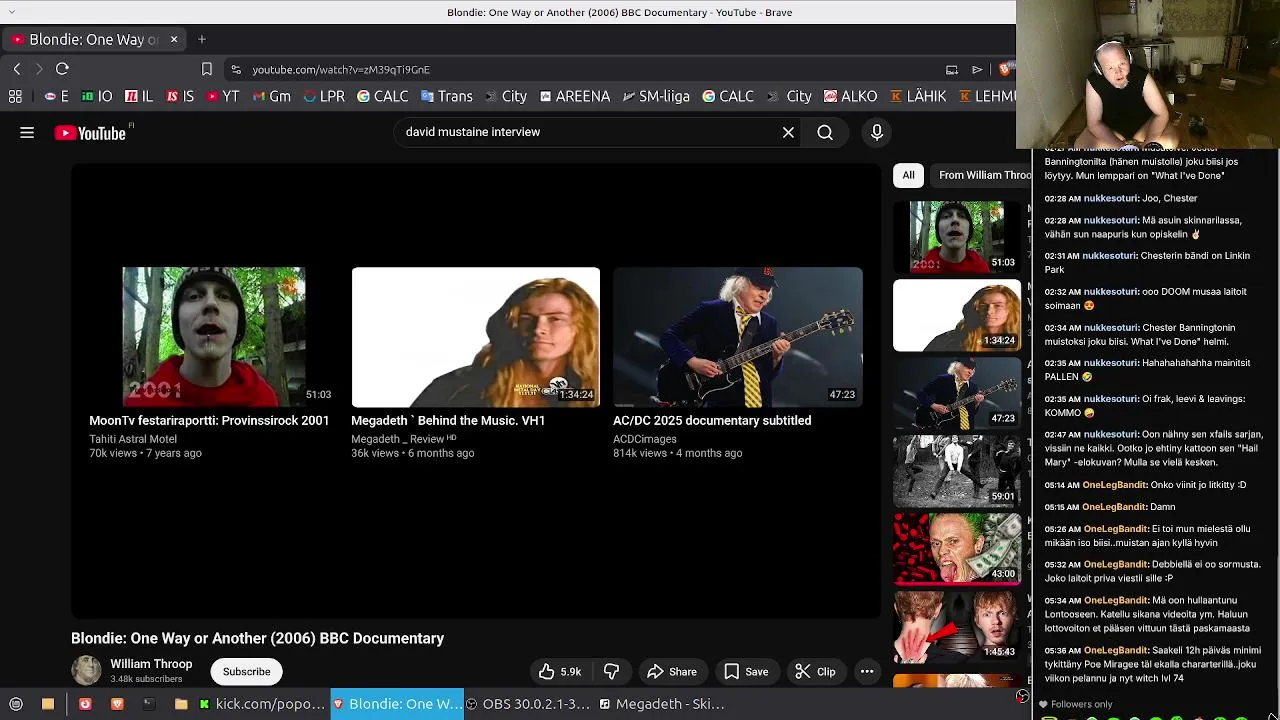Image resolution: width=1280 pixels, height=720 pixels.
Task: Dislike the Blondie video
Action: 612,672
